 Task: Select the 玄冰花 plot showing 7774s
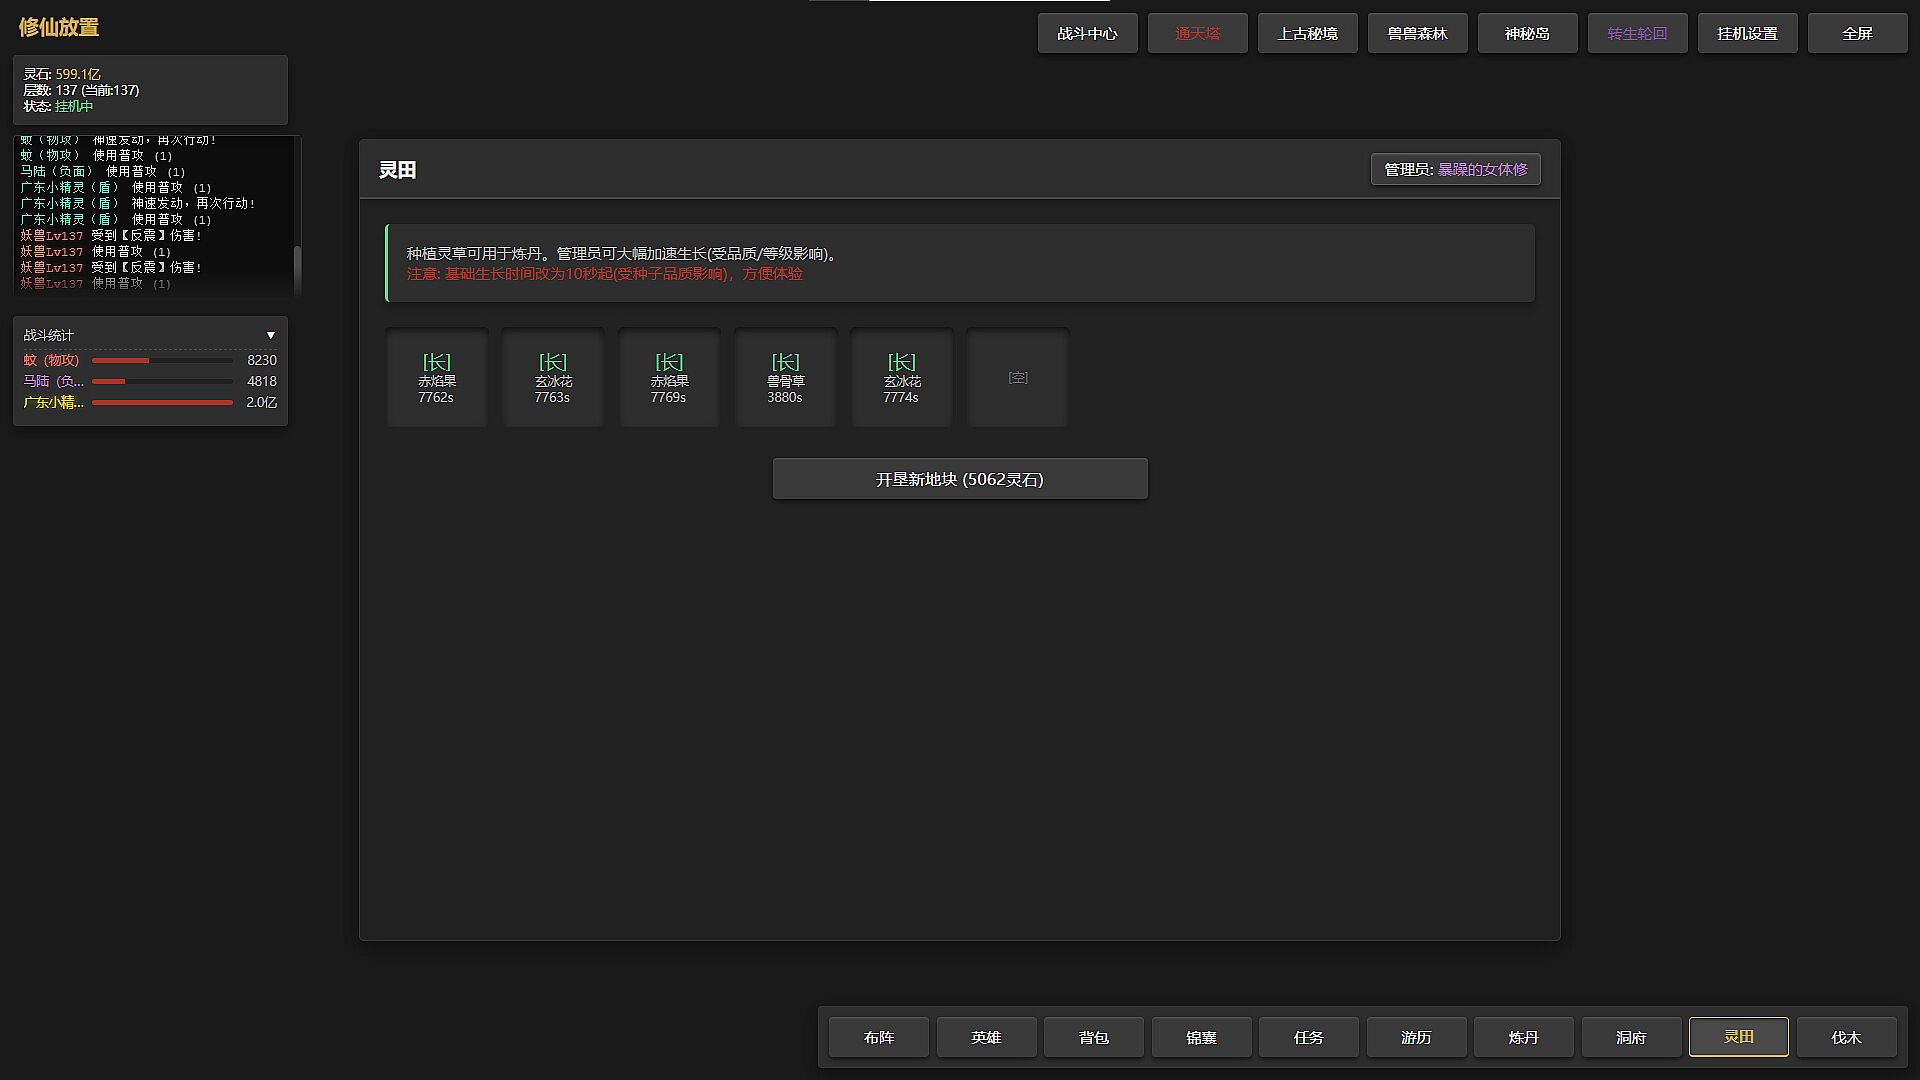tap(901, 378)
